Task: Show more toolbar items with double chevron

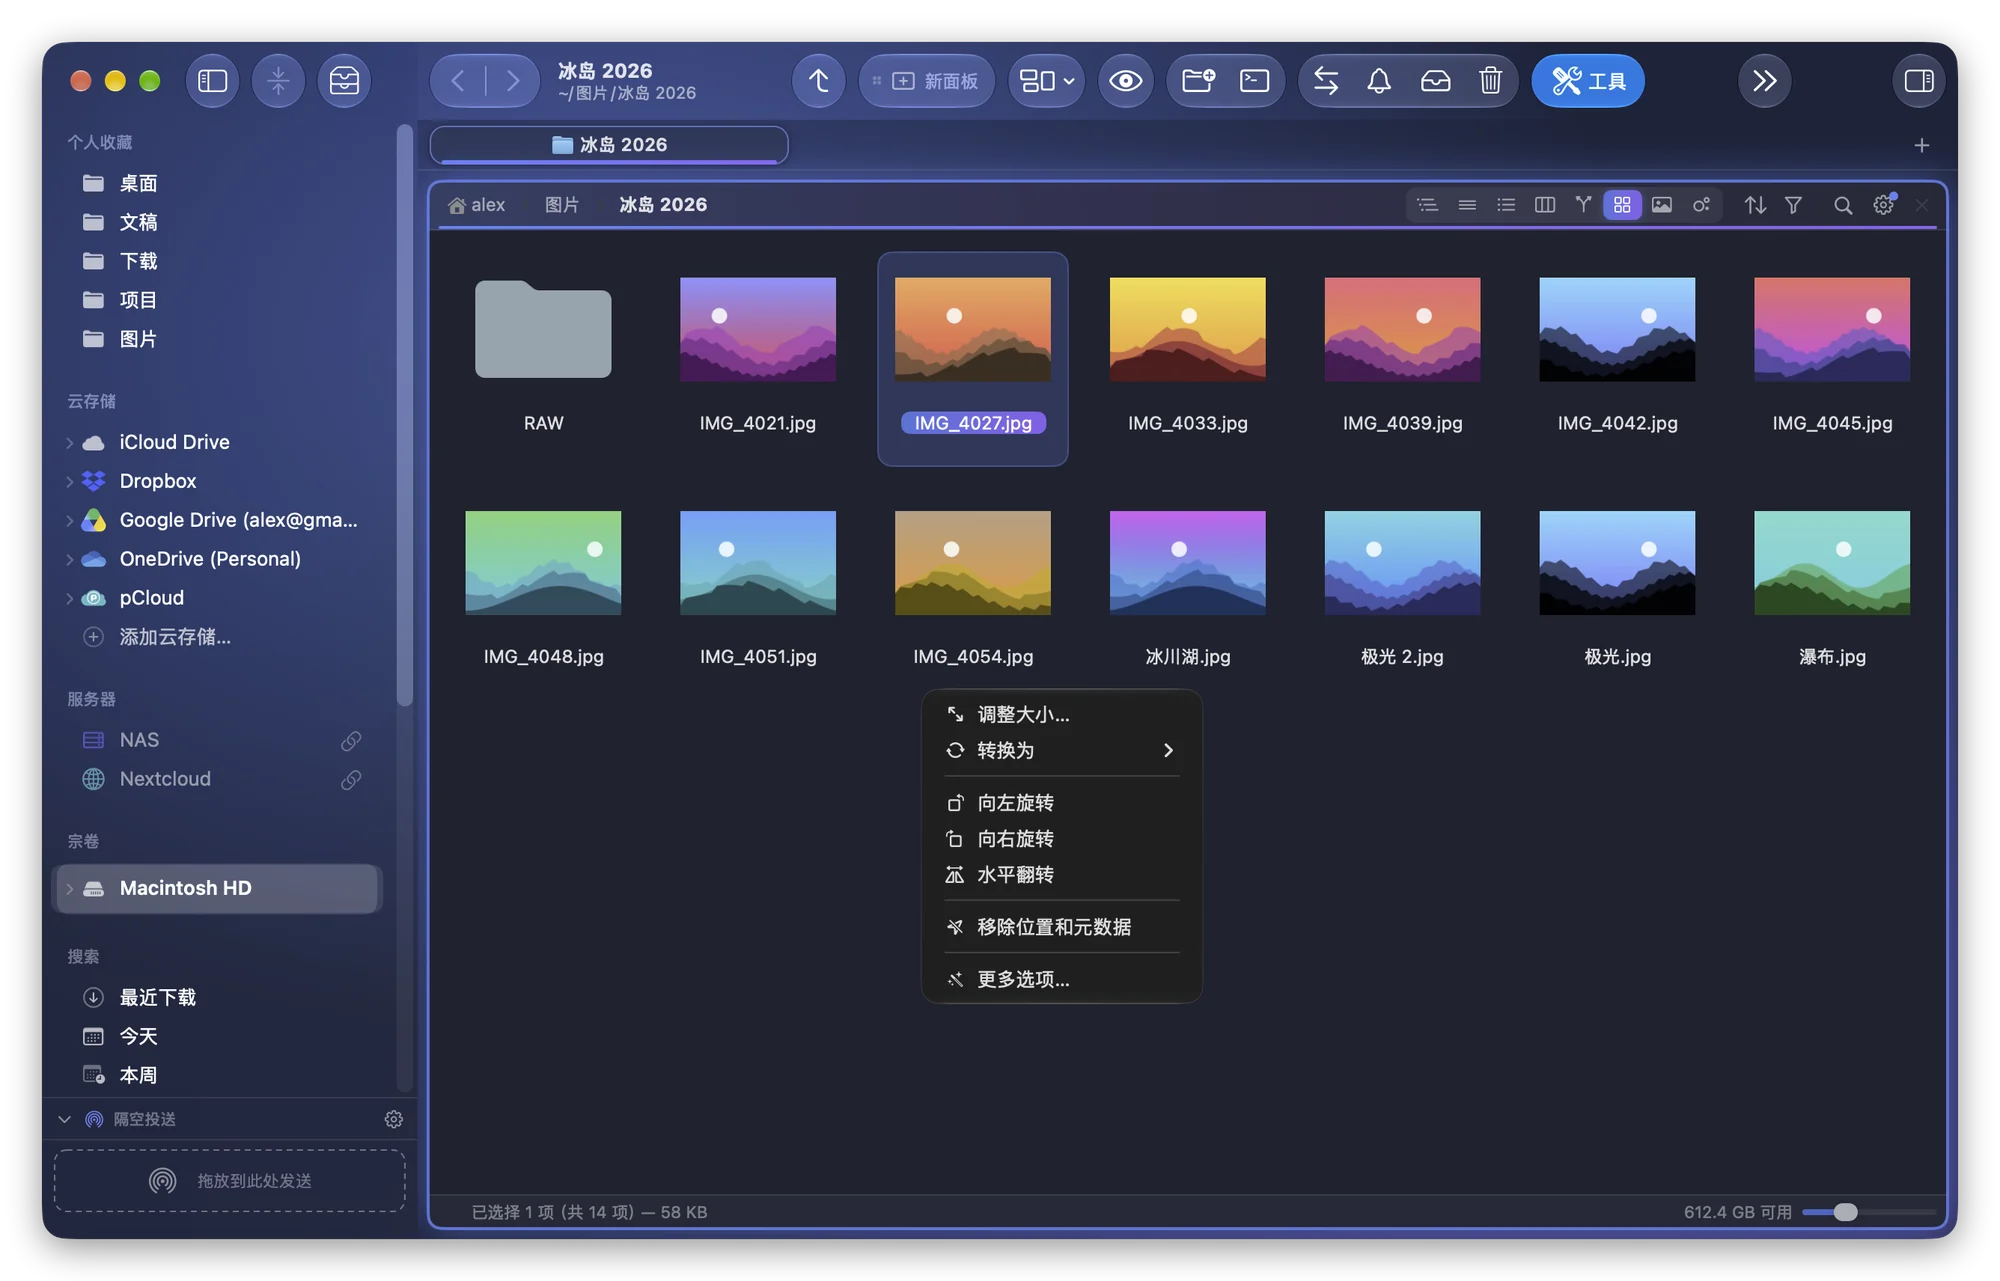Action: 1764,81
